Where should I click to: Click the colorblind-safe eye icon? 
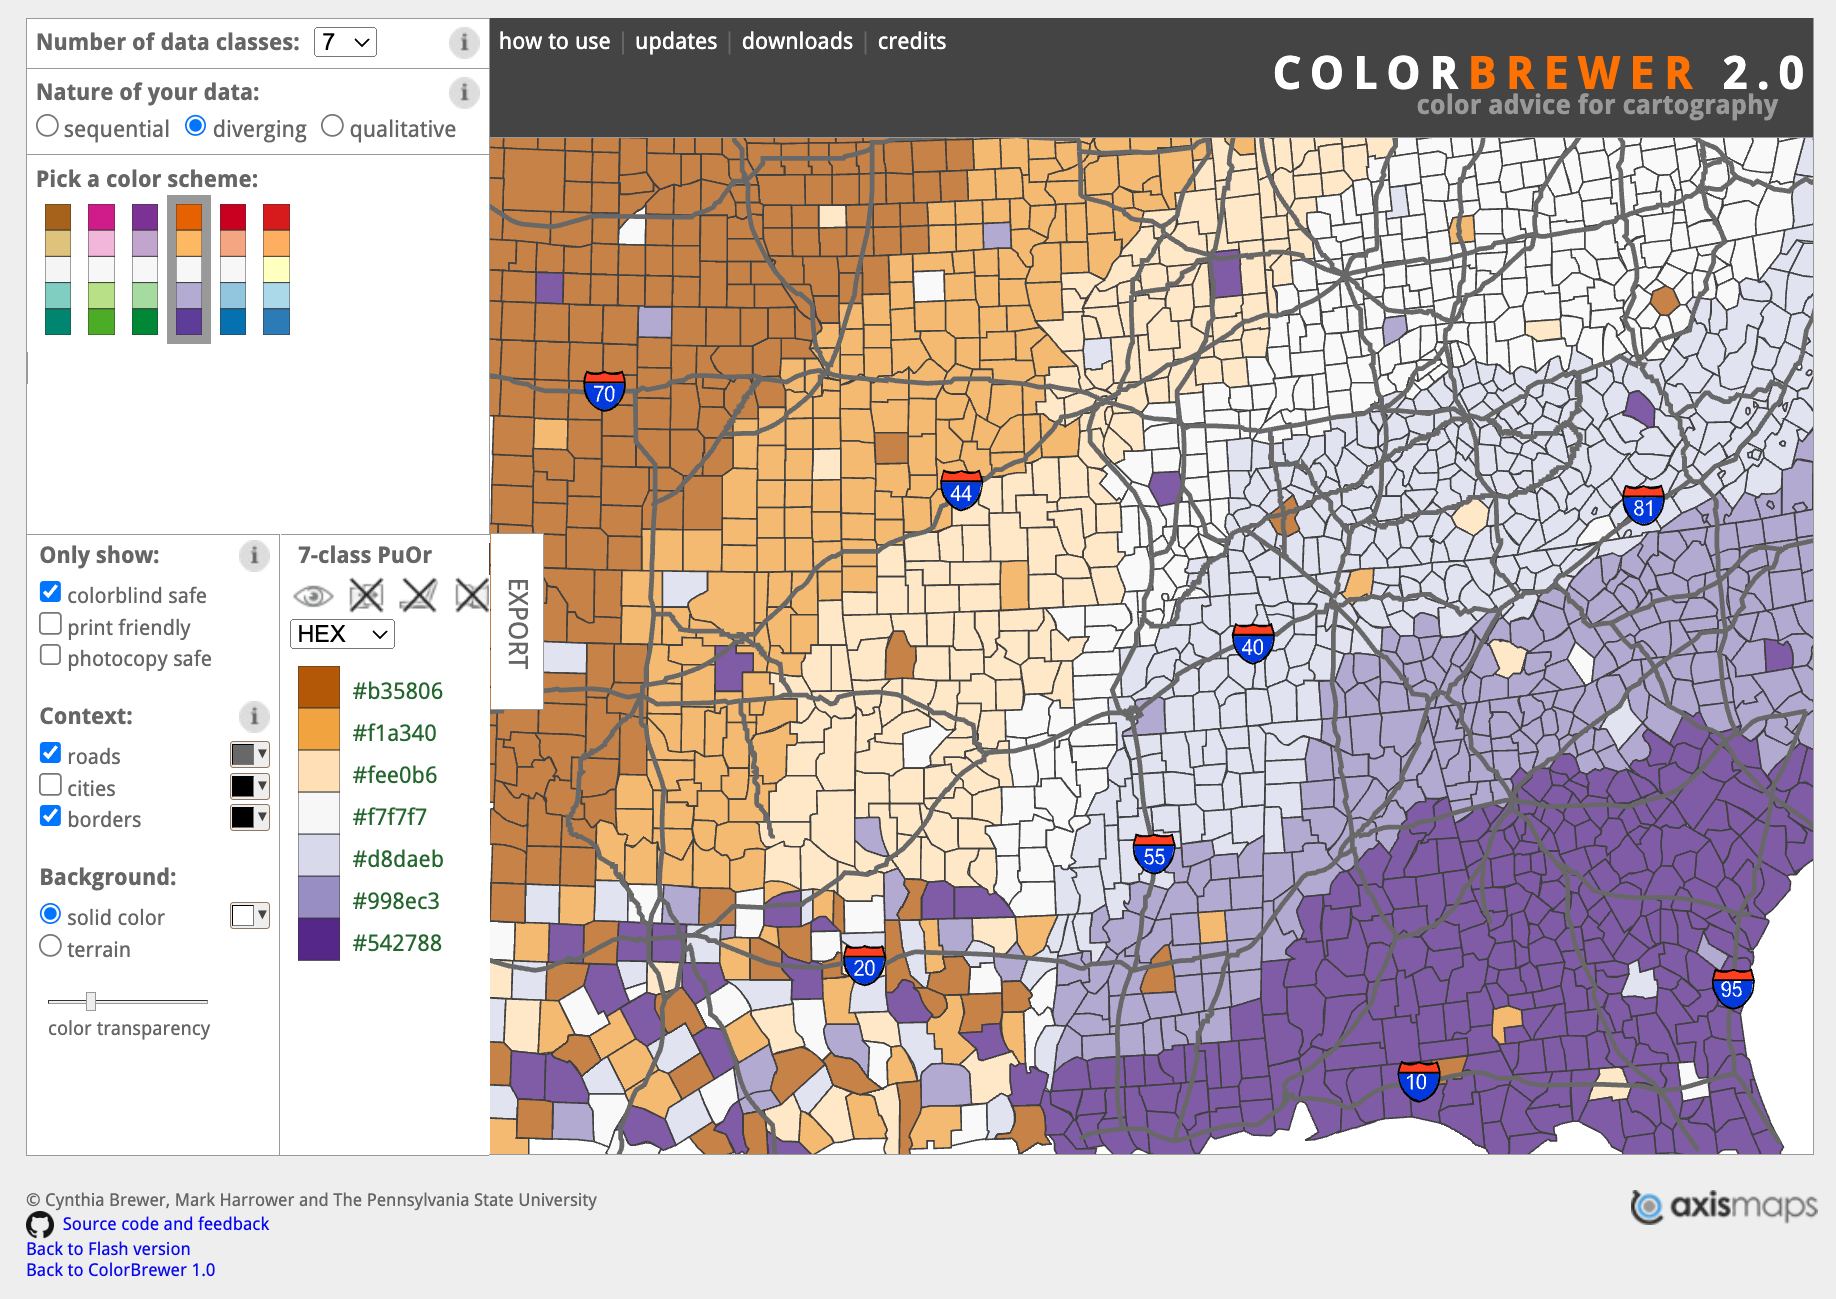(315, 595)
